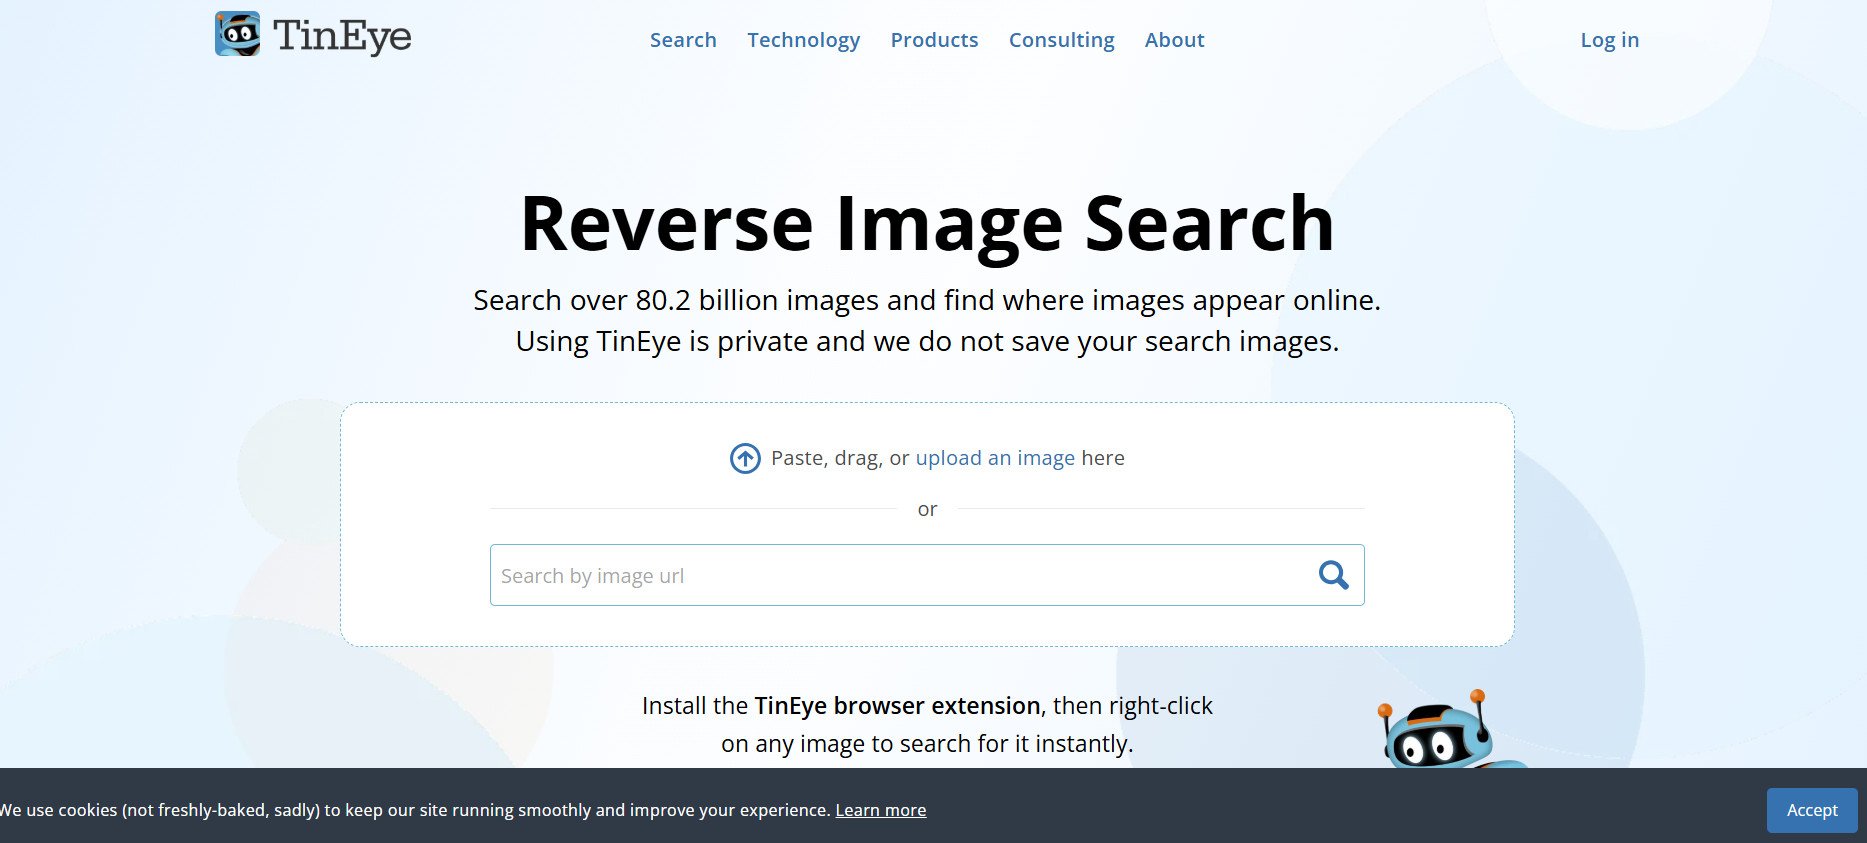
Task: Open 'Learn more' in the cookie banner
Action: pos(880,810)
